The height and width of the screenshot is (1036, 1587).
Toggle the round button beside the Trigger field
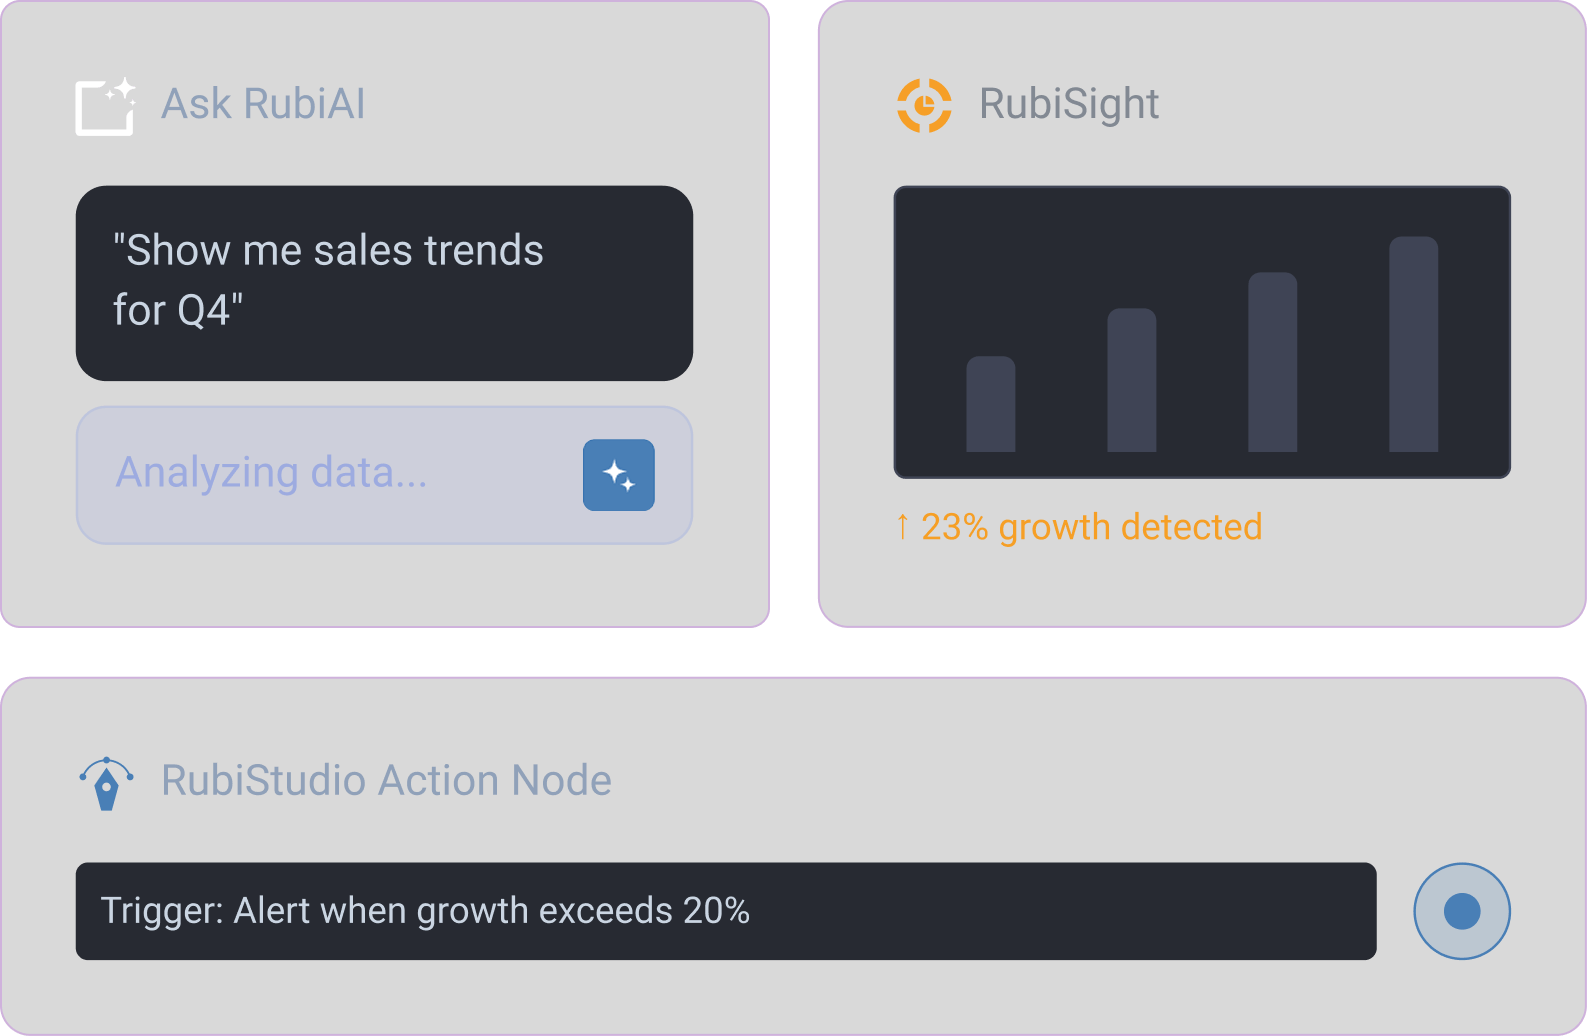[1461, 911]
